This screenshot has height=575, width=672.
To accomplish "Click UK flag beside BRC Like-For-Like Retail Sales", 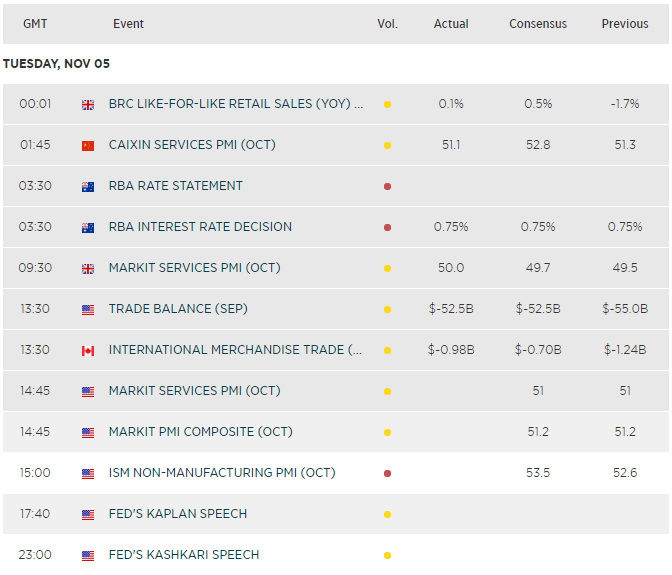I will tap(88, 104).
